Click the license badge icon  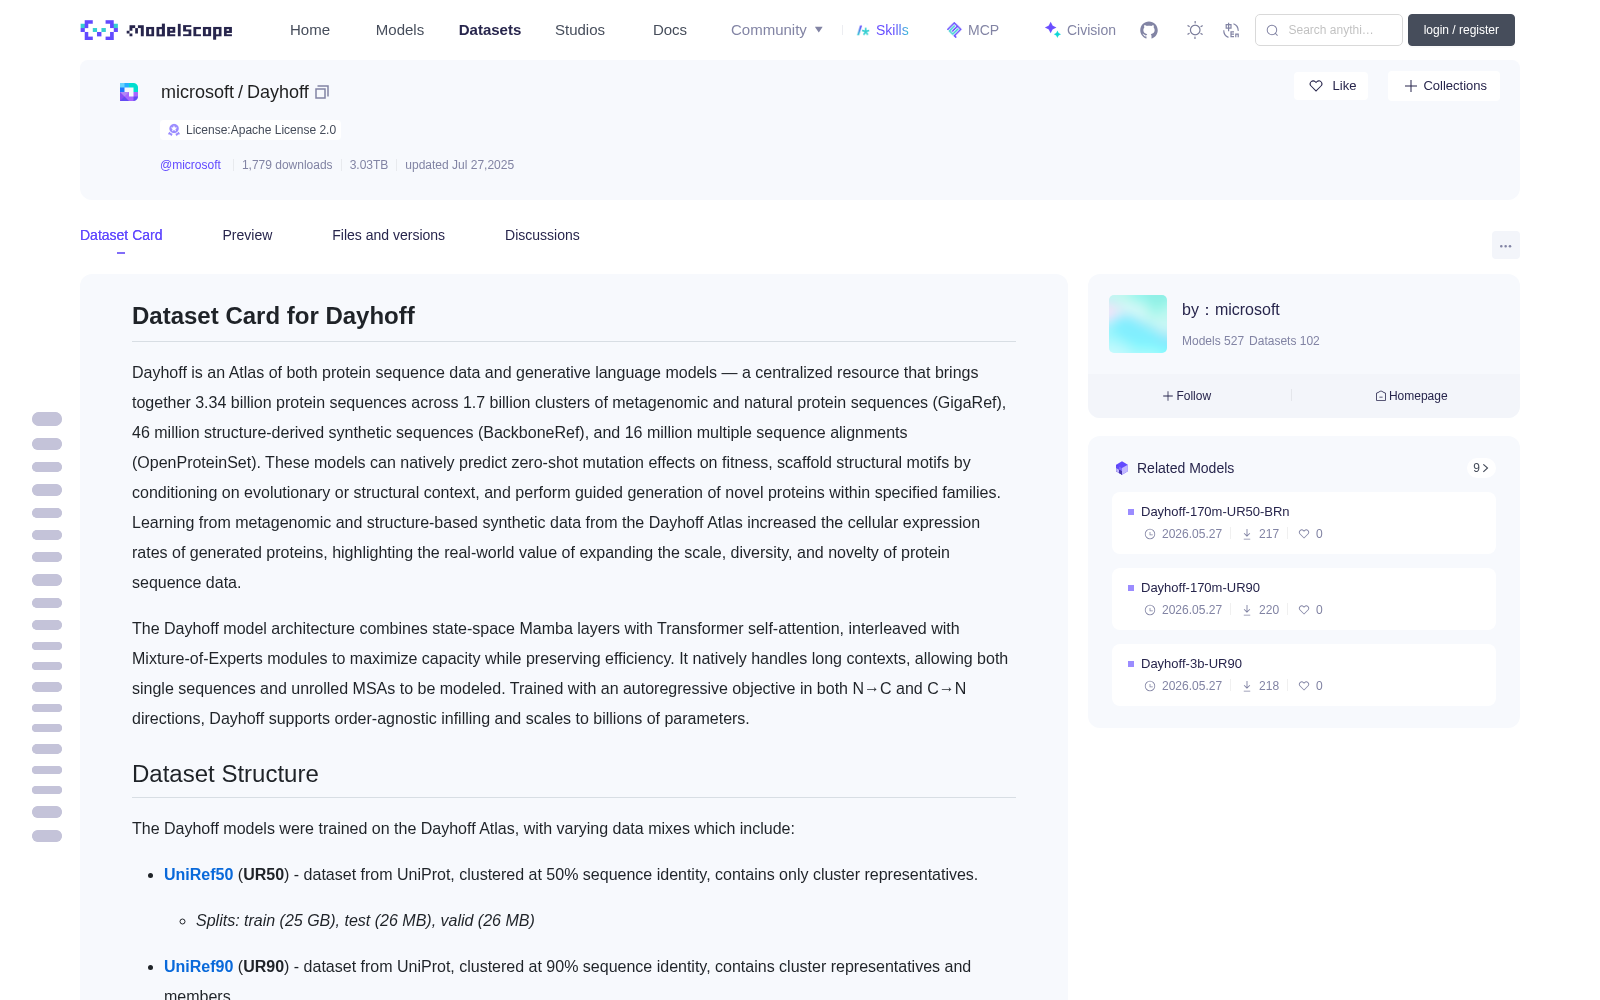[x=174, y=130]
